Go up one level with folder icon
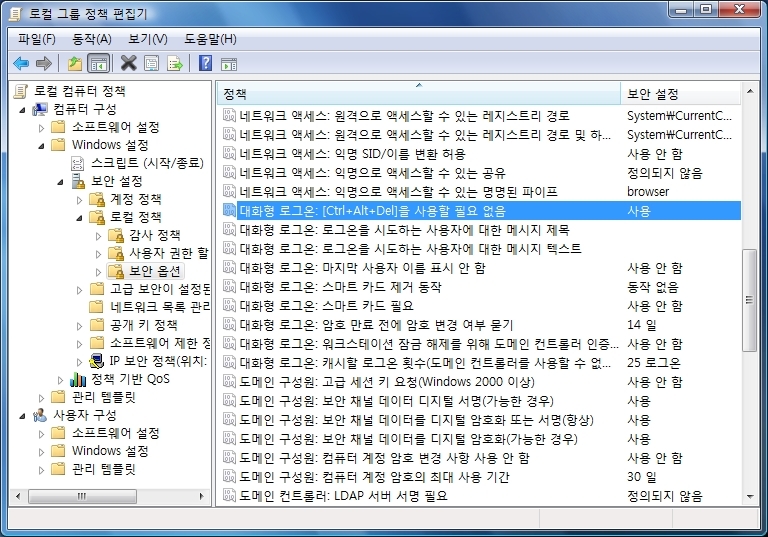The height and width of the screenshot is (537, 768). click(x=74, y=63)
